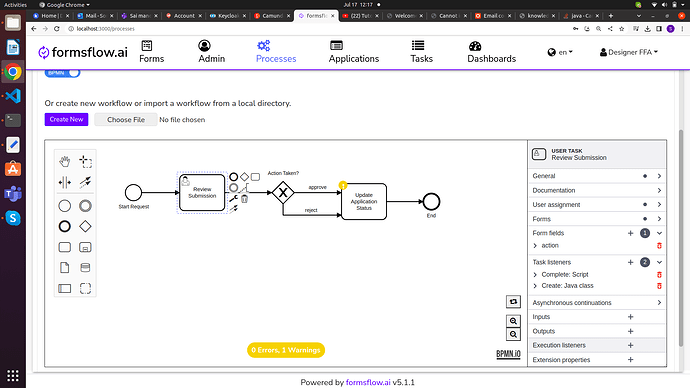
Task: Remove the action form field
Action: click(659, 245)
